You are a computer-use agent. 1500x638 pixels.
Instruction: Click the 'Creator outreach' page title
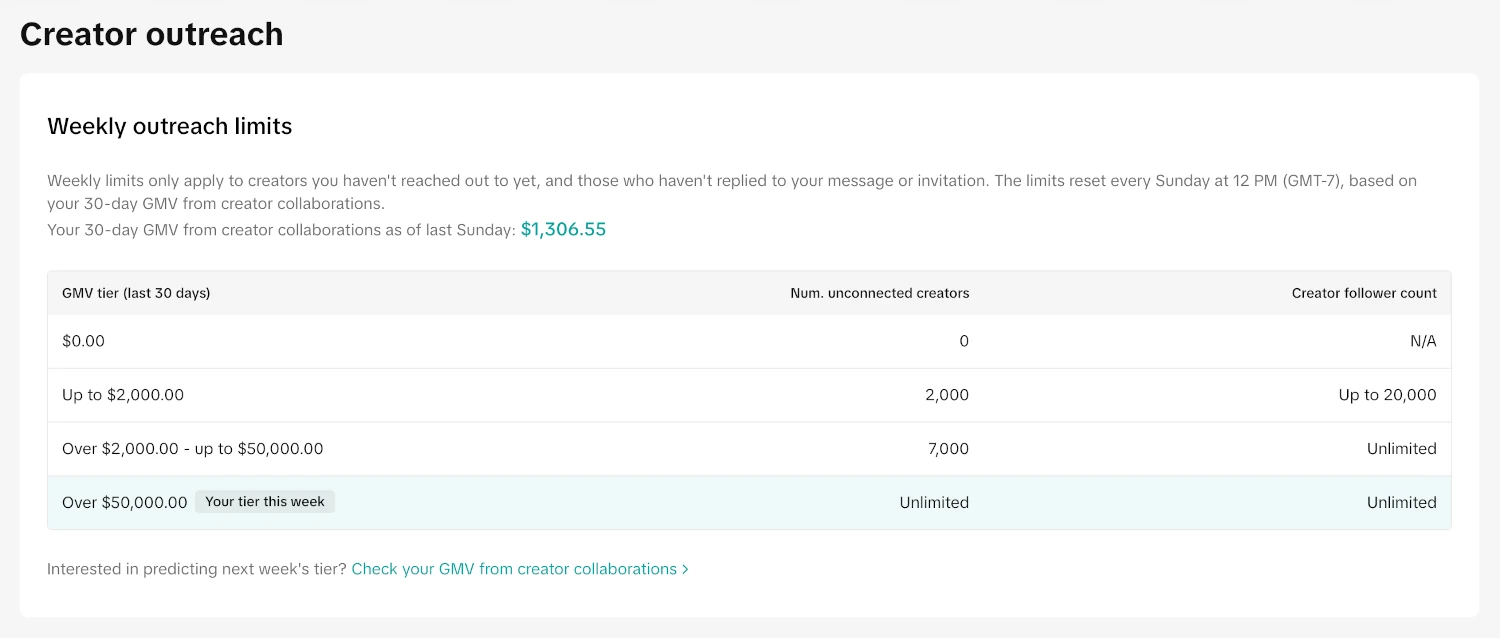pyautogui.click(x=152, y=34)
